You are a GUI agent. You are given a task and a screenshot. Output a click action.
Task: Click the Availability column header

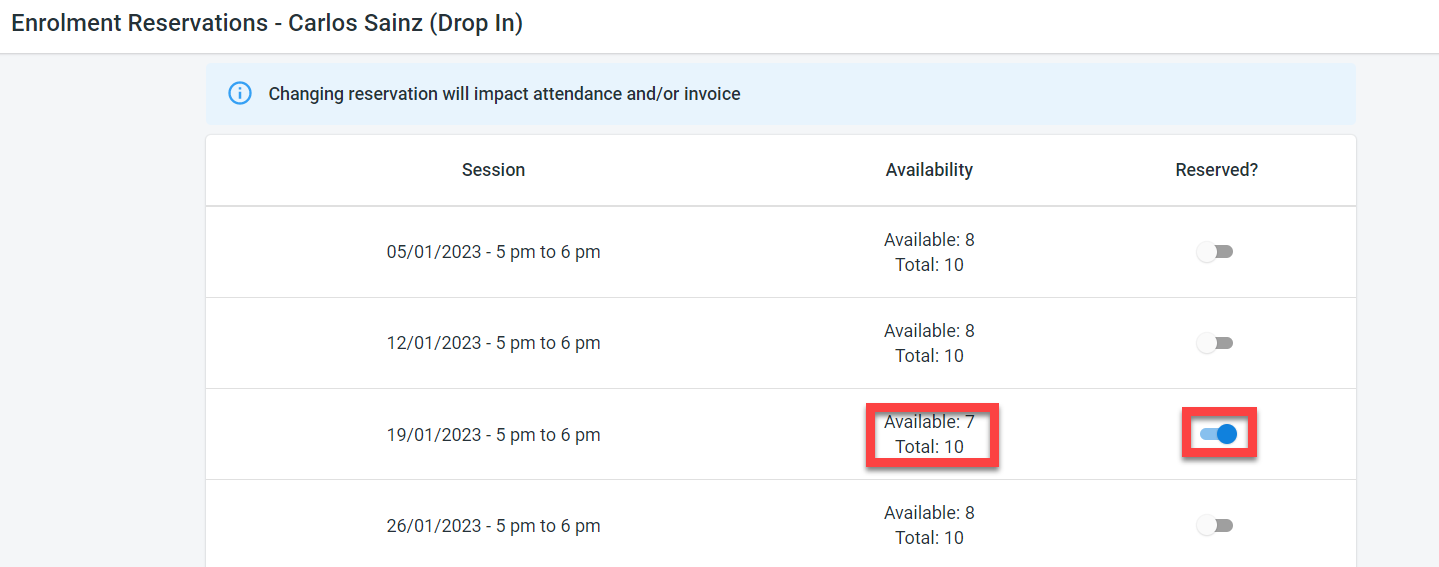click(x=929, y=170)
